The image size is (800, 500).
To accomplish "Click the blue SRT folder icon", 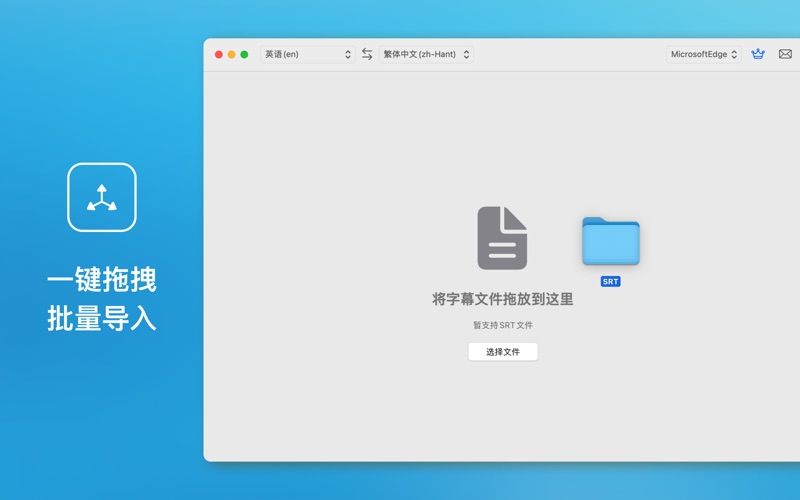I will coord(611,241).
